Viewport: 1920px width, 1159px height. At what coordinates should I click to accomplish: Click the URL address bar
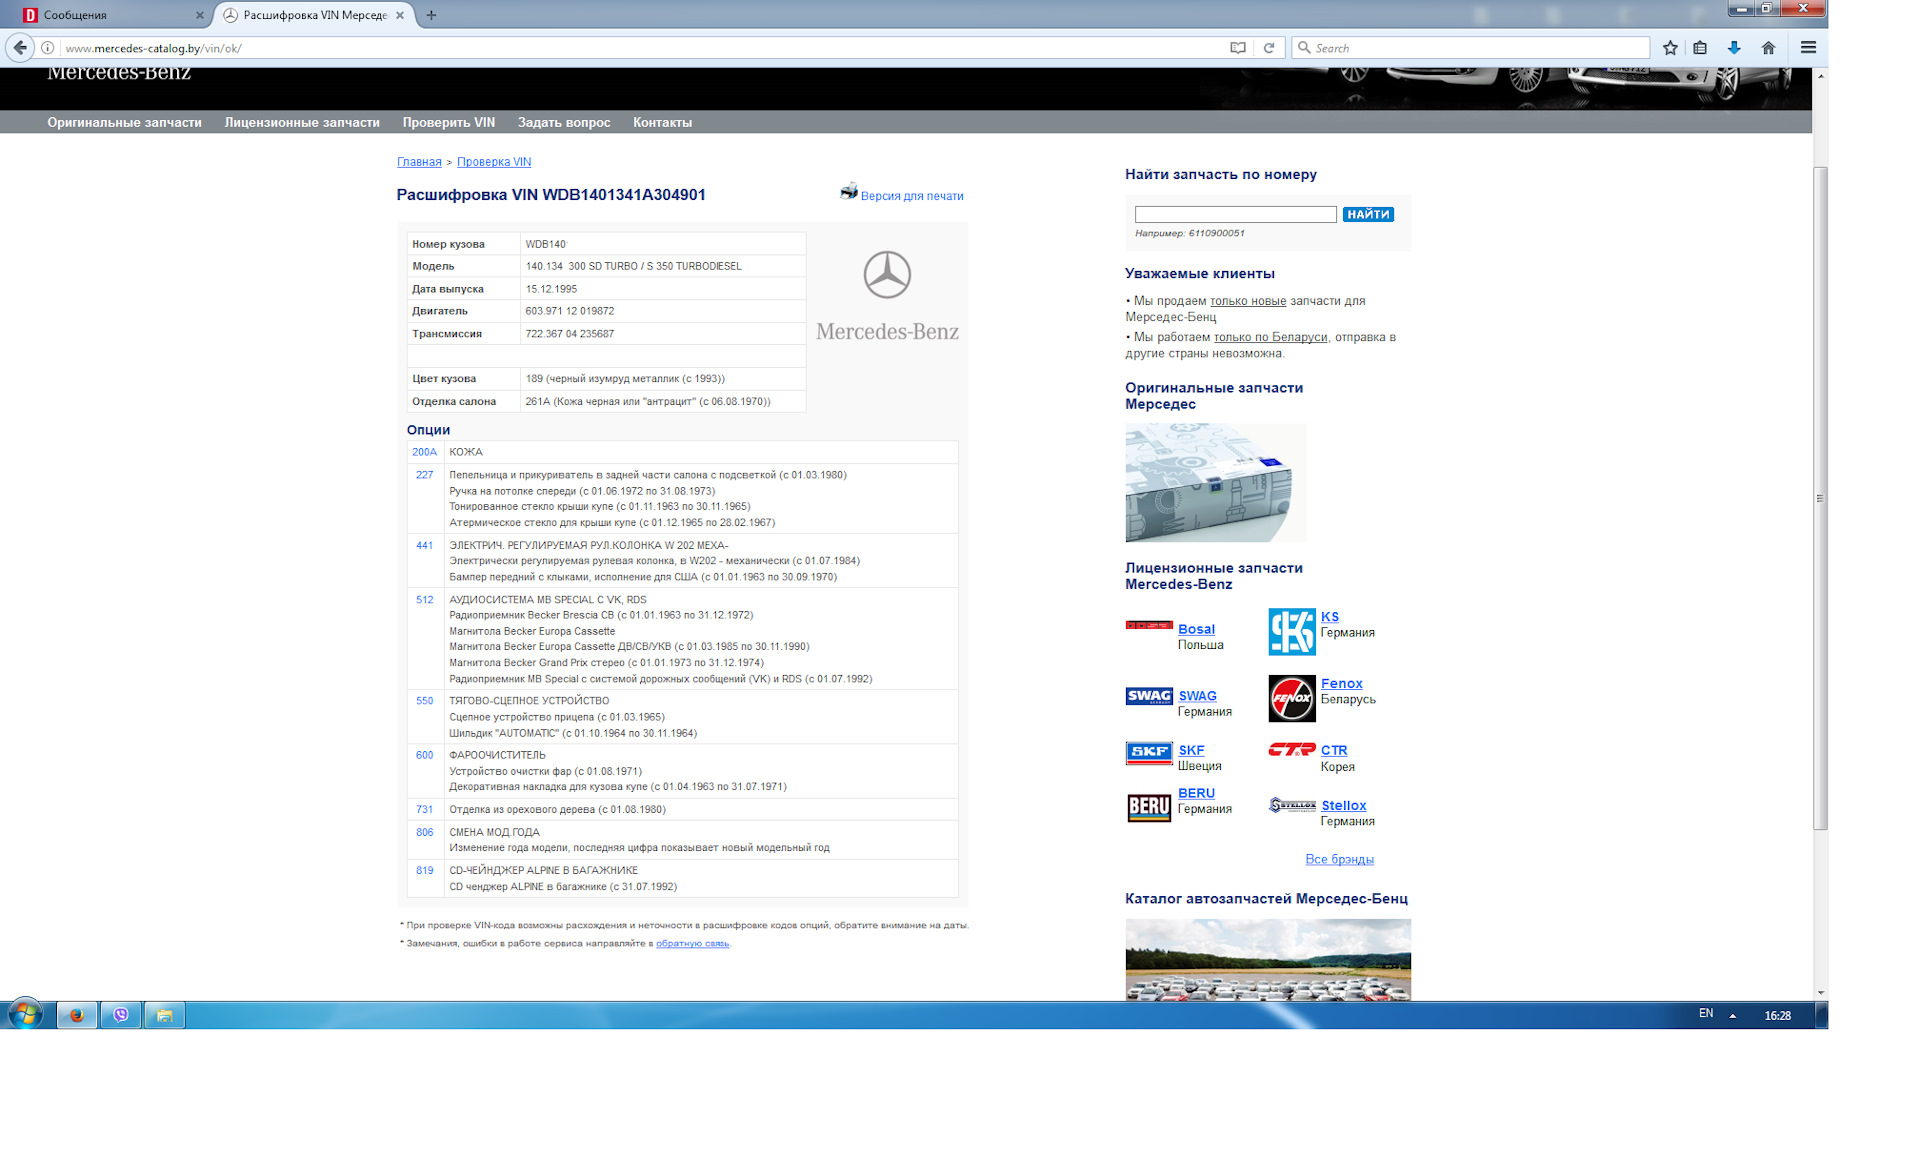[x=640, y=48]
